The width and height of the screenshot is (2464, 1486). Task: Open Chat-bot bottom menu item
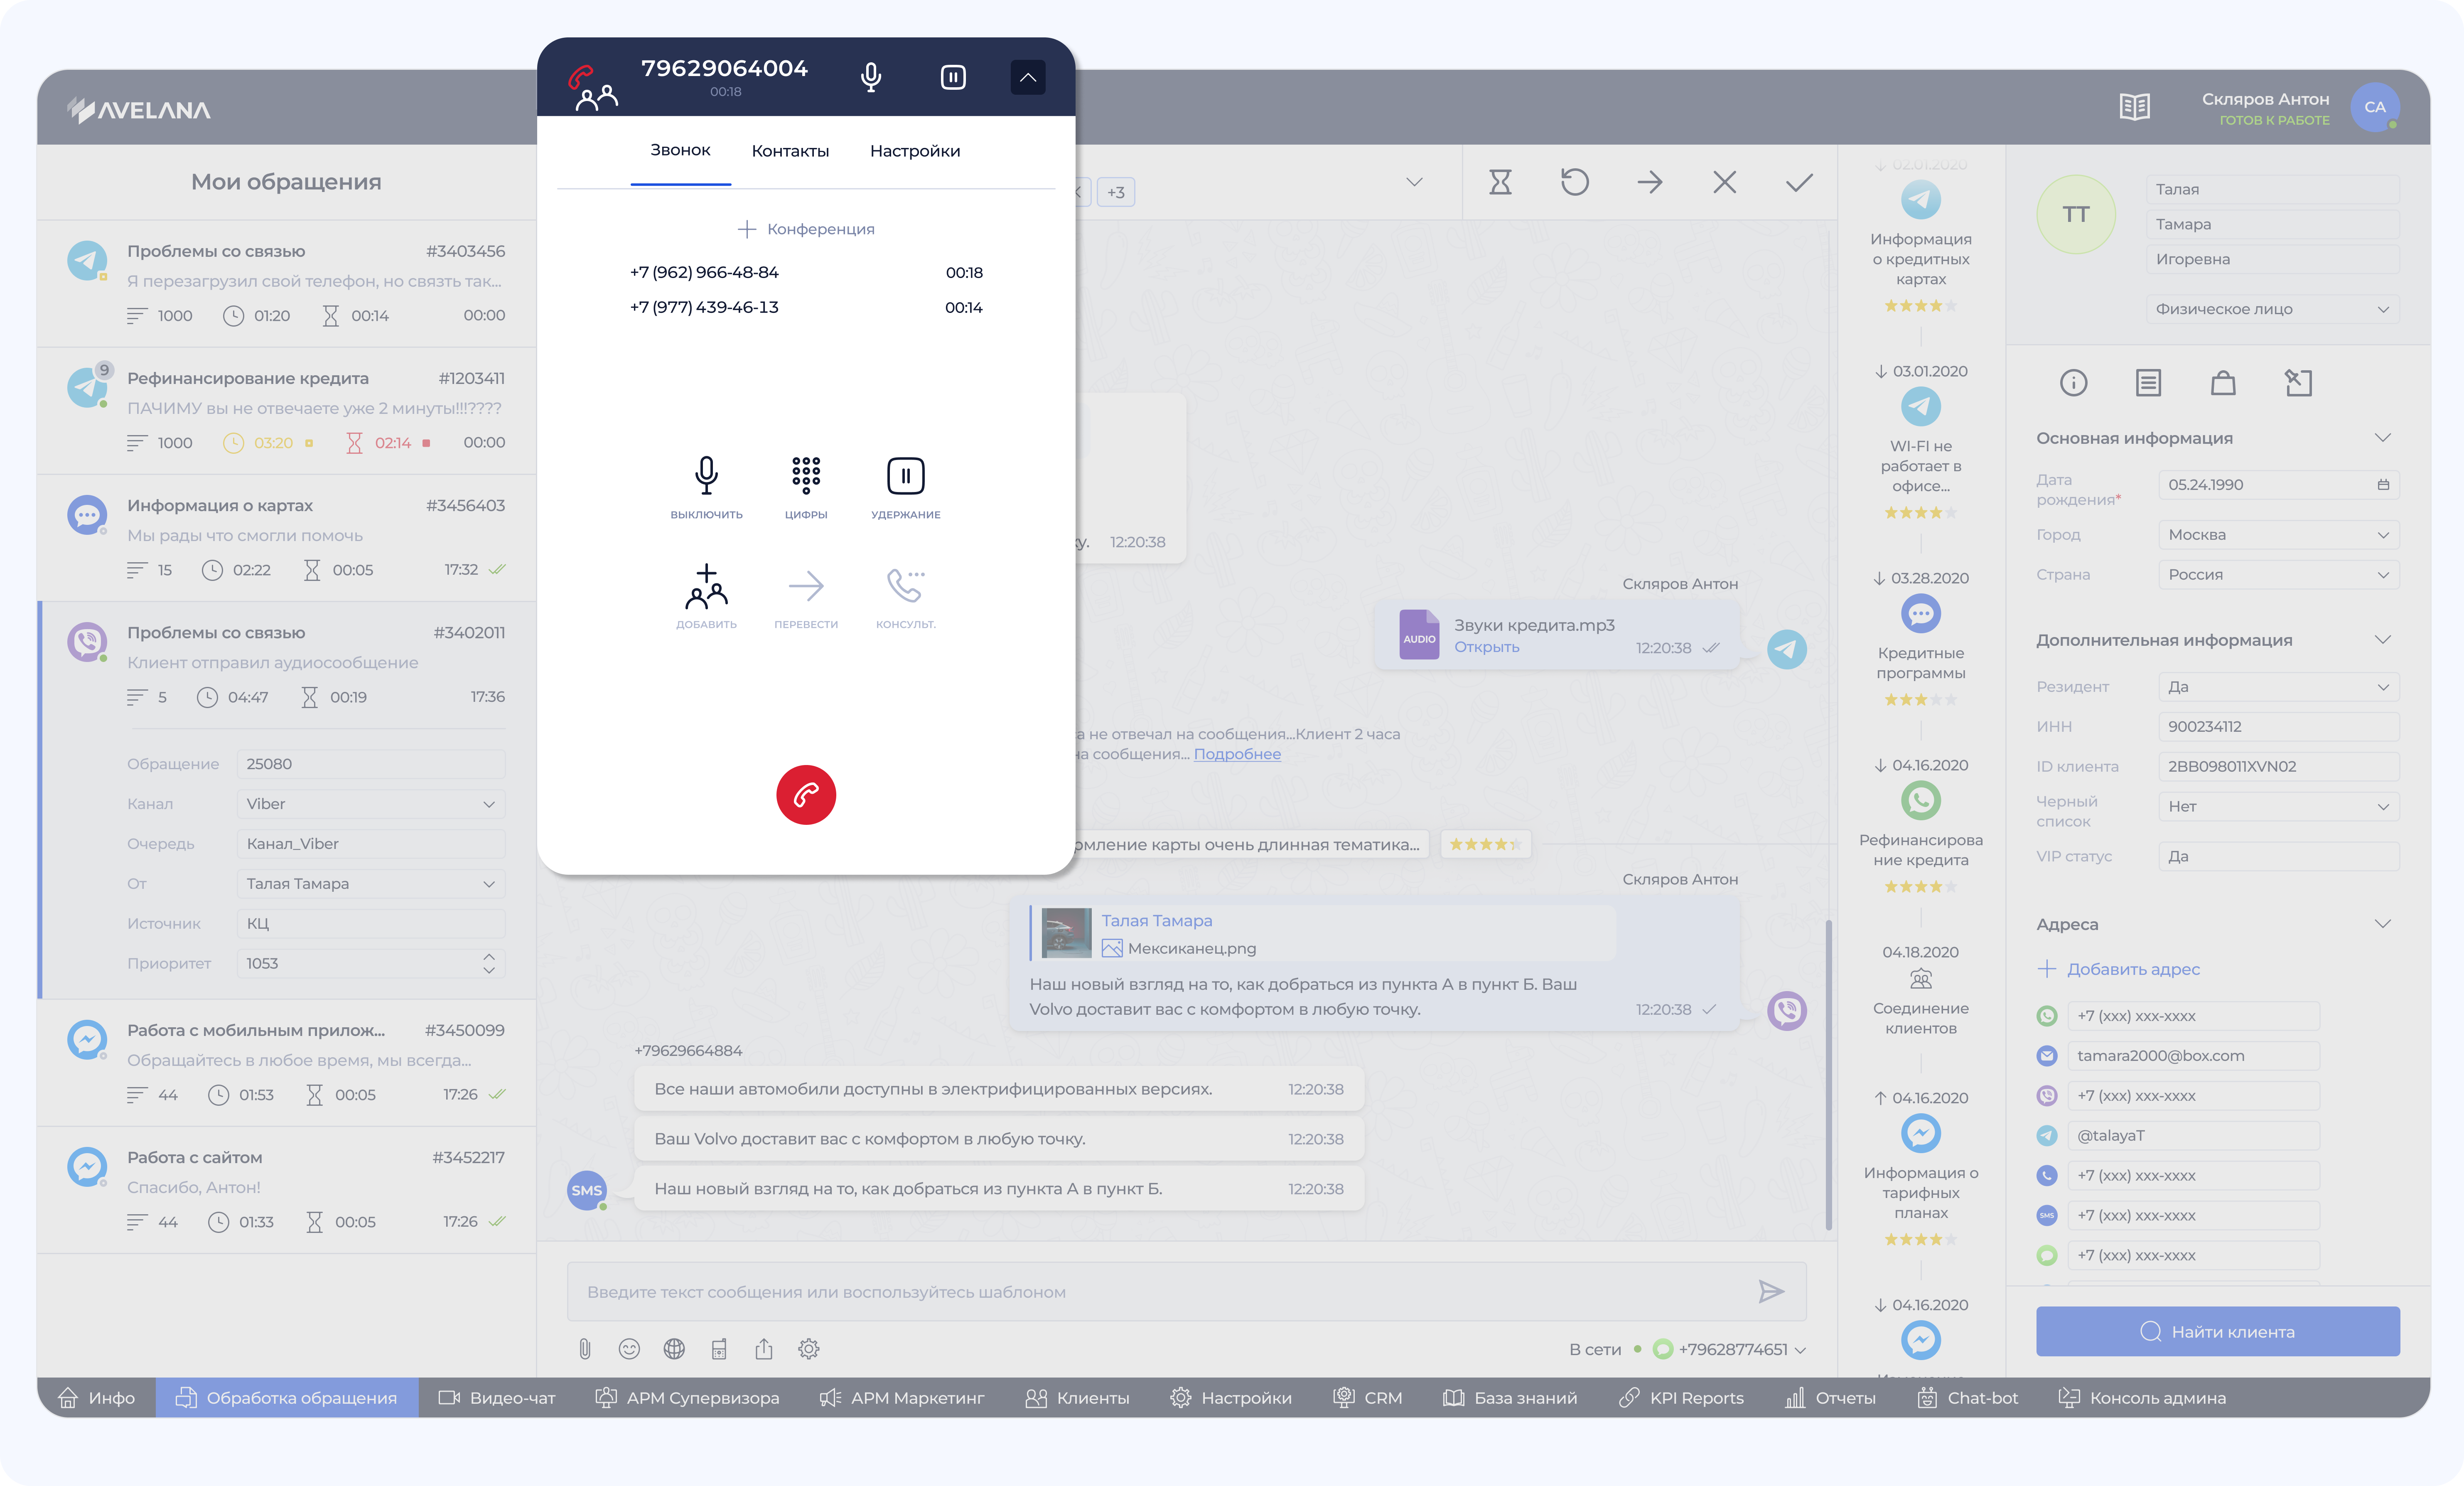coord(1967,1398)
